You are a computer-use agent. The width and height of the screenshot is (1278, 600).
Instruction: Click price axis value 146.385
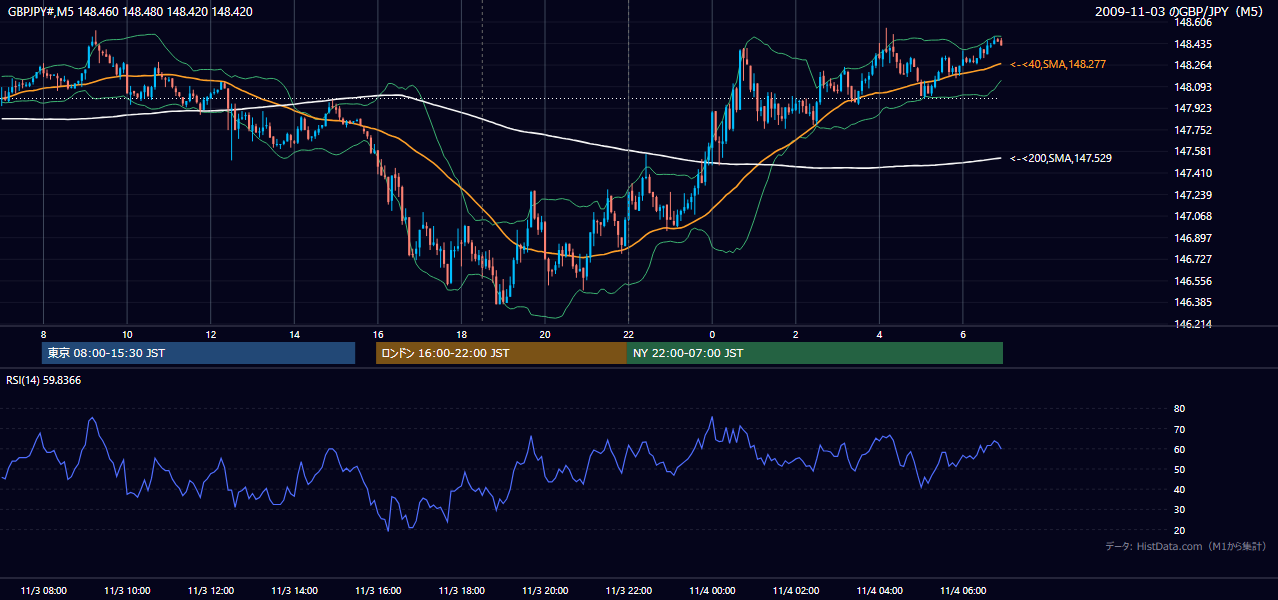pos(1192,302)
